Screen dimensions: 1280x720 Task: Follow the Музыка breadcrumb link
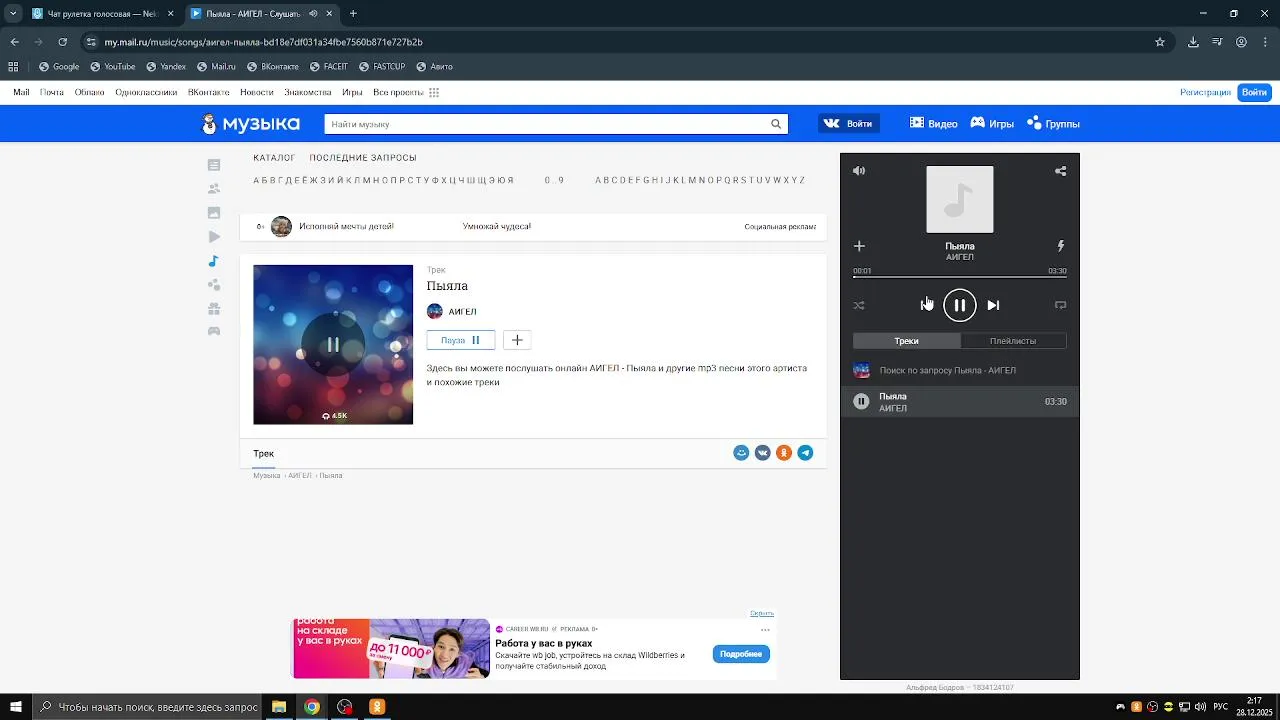click(267, 476)
